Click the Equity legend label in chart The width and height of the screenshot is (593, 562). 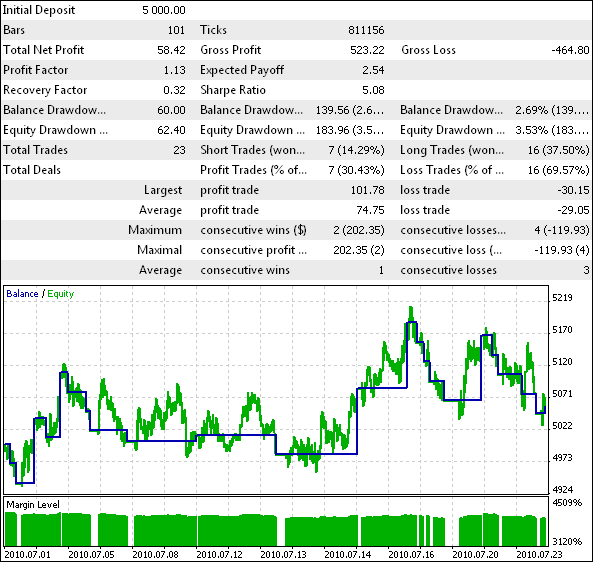point(61,294)
